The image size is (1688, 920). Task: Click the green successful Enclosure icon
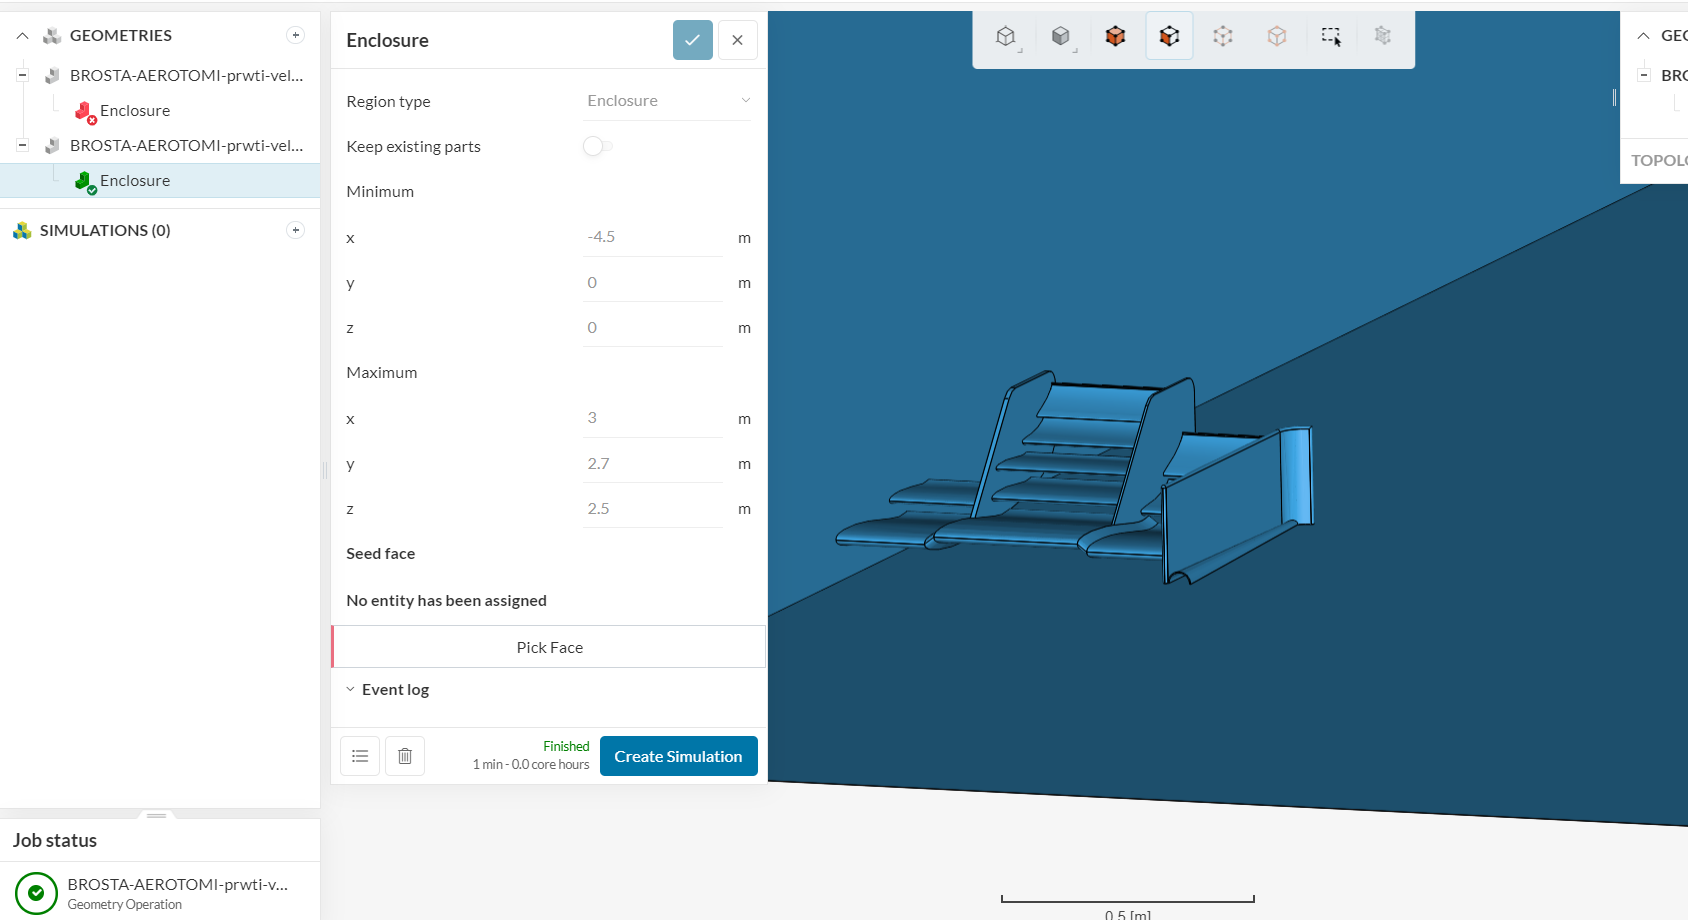tap(85, 182)
